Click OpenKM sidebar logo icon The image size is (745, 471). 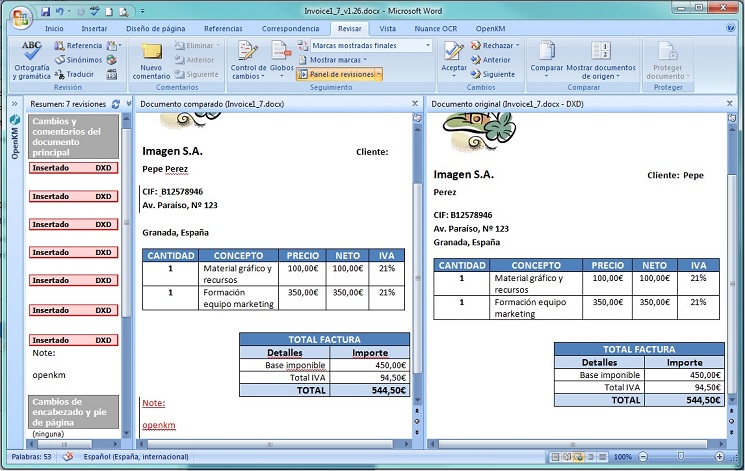pyautogui.click(x=15, y=120)
